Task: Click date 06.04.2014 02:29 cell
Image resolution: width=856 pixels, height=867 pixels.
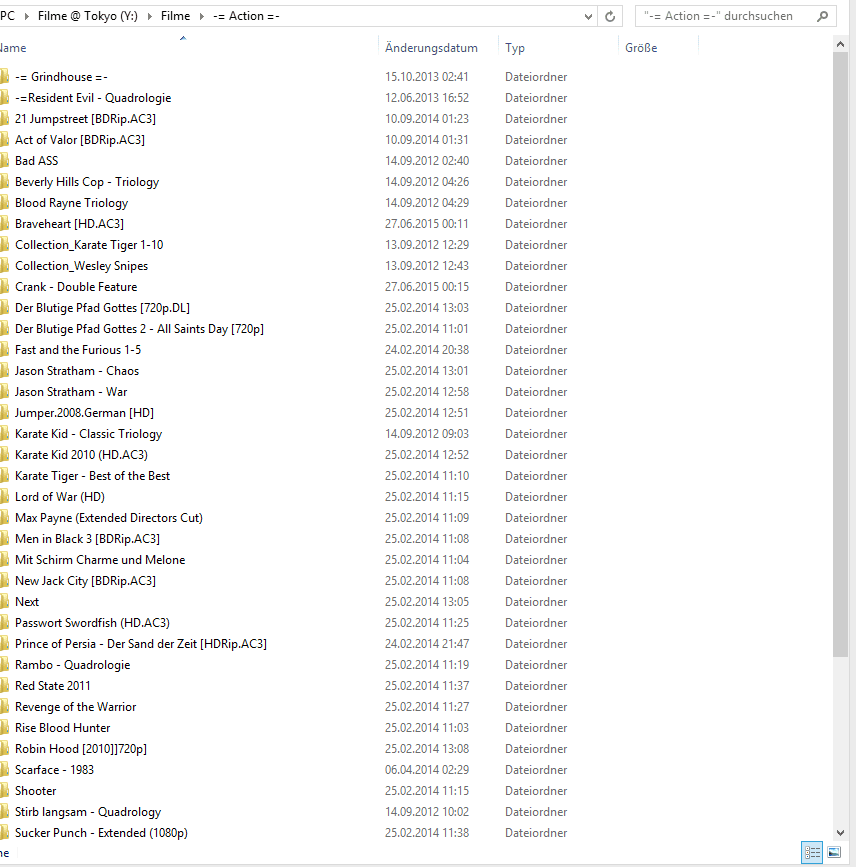Action: point(427,770)
